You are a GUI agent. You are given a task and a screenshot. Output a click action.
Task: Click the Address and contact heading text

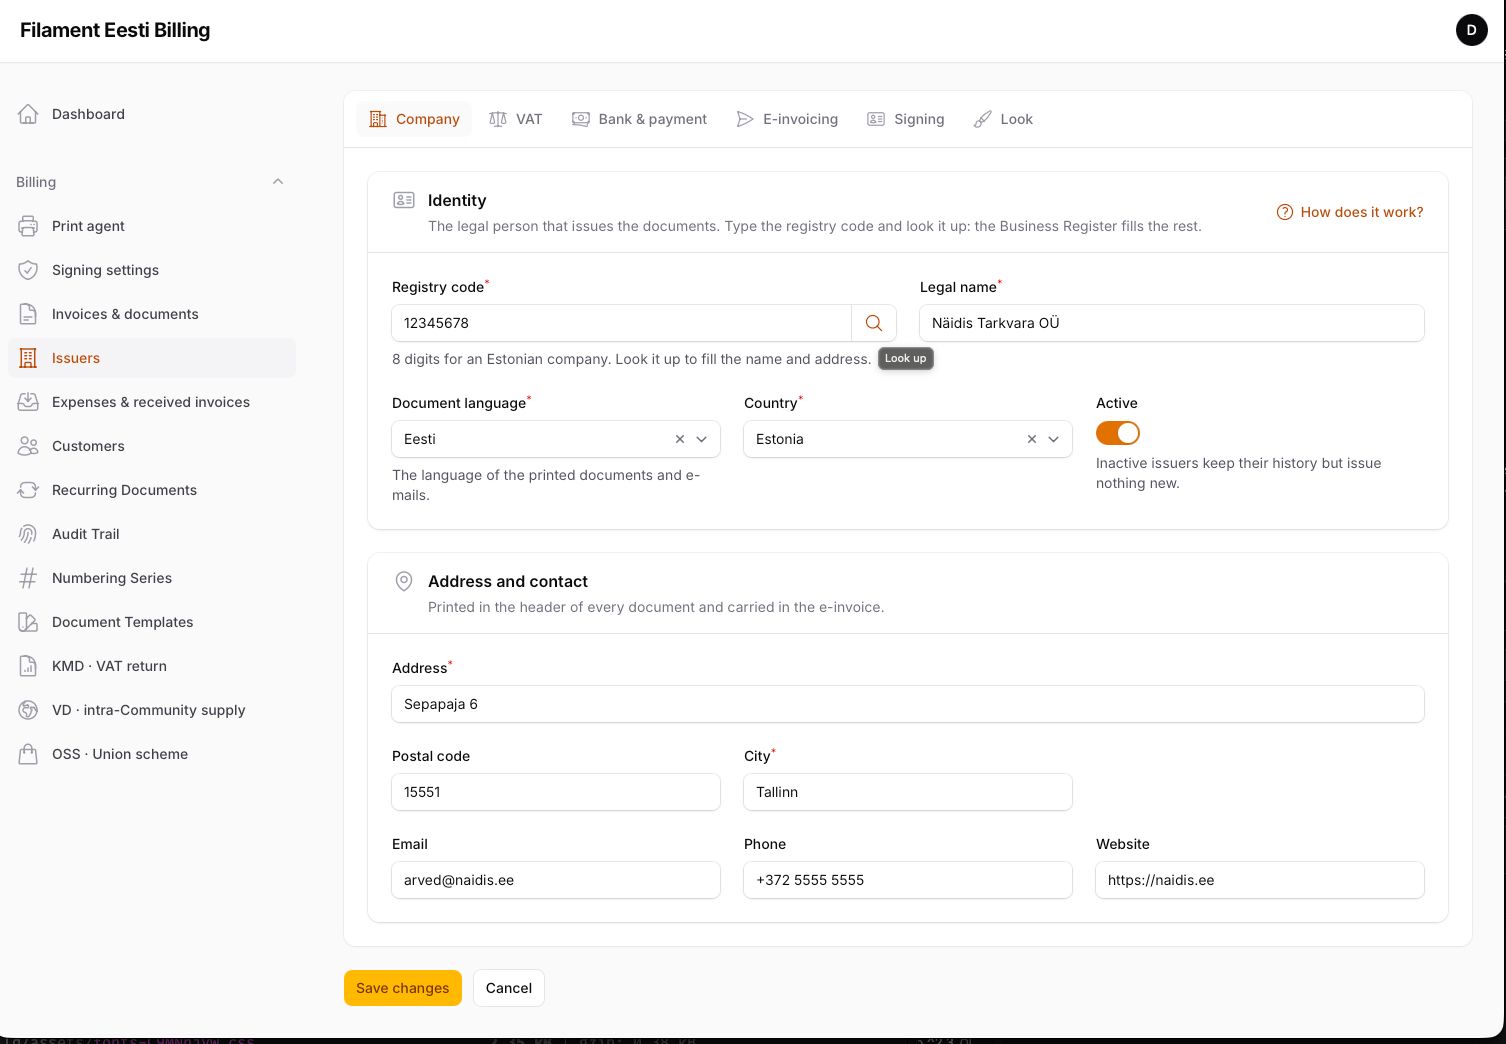click(508, 581)
